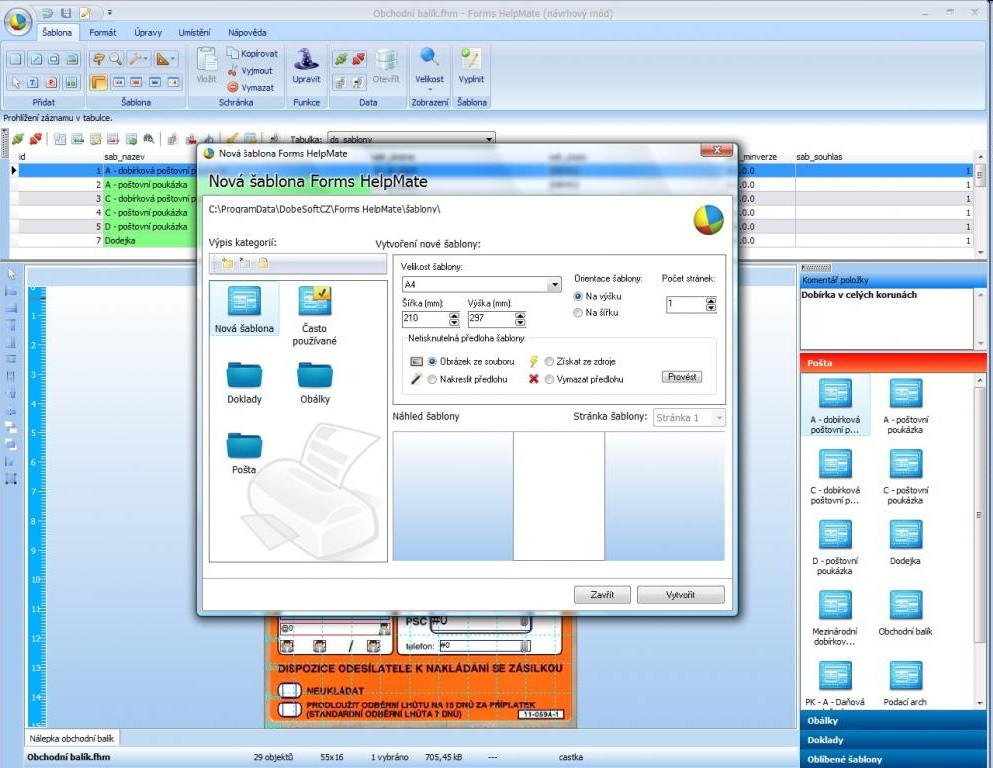Click the Pošta section header
This screenshot has width=993, height=768.
(x=893, y=363)
